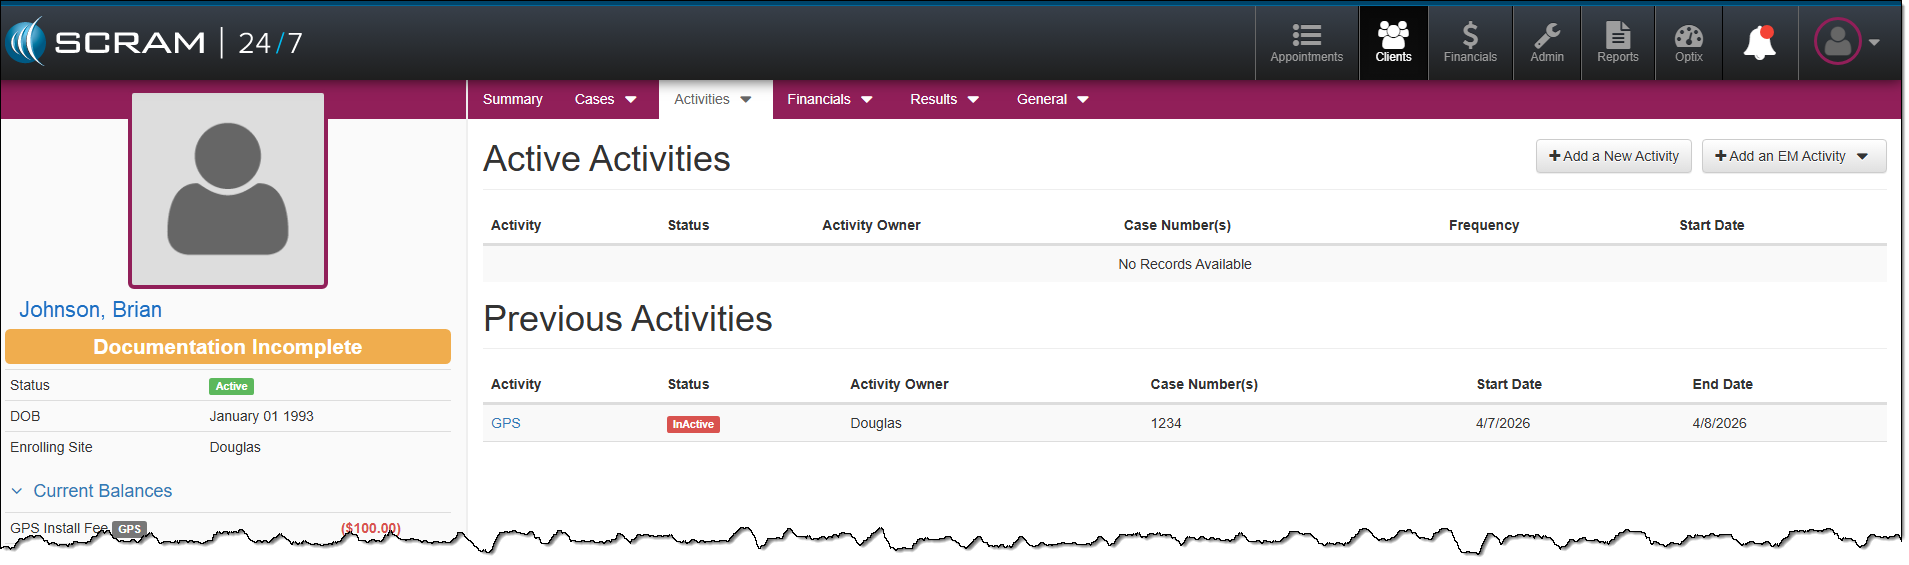
Task: Switch to the Summary tab
Action: (x=512, y=99)
